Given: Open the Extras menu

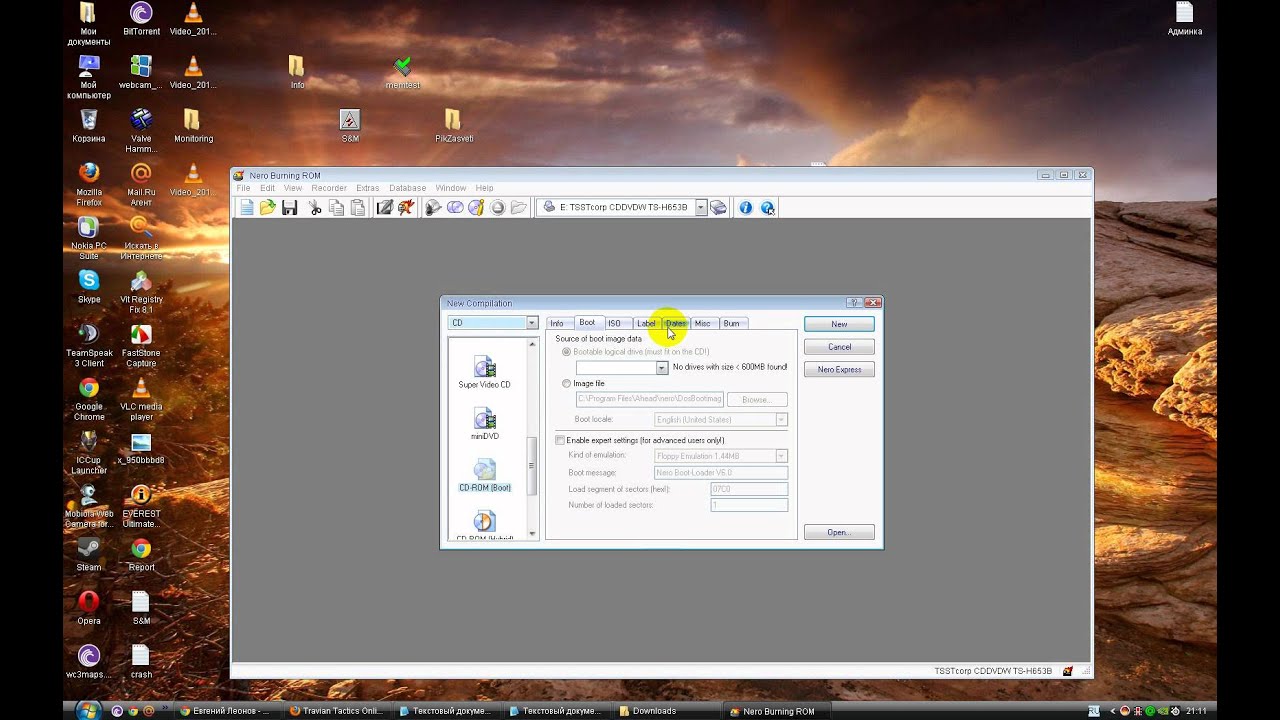Looking at the screenshot, I should pyautogui.click(x=368, y=188).
